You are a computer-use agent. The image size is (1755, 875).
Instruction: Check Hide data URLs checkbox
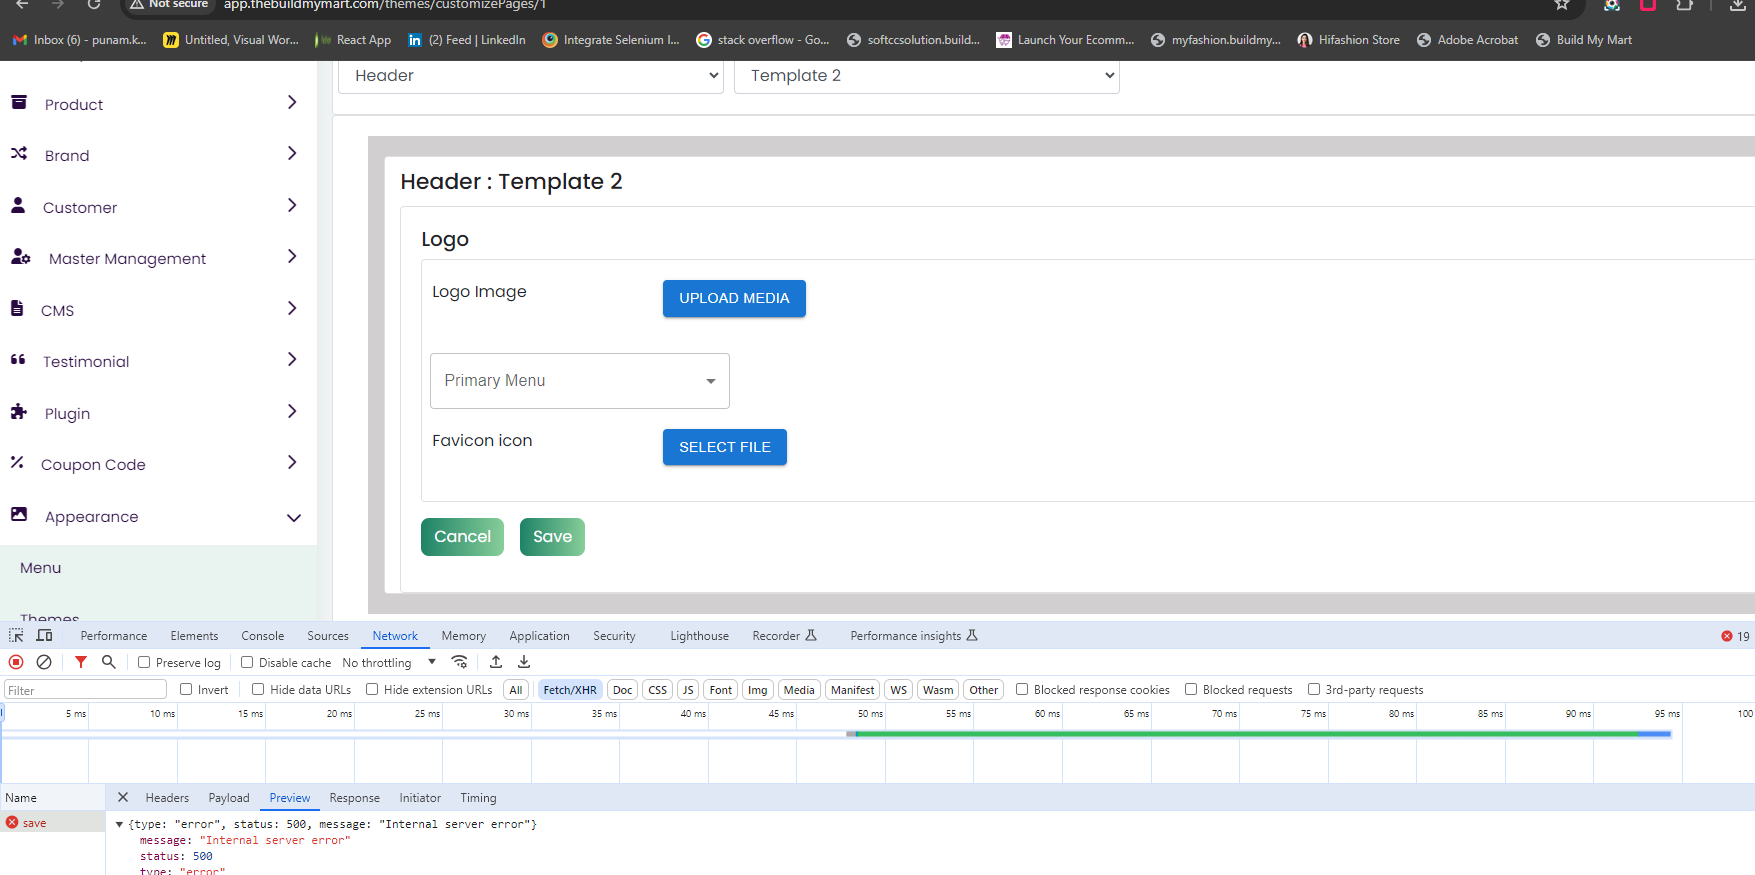tap(258, 689)
